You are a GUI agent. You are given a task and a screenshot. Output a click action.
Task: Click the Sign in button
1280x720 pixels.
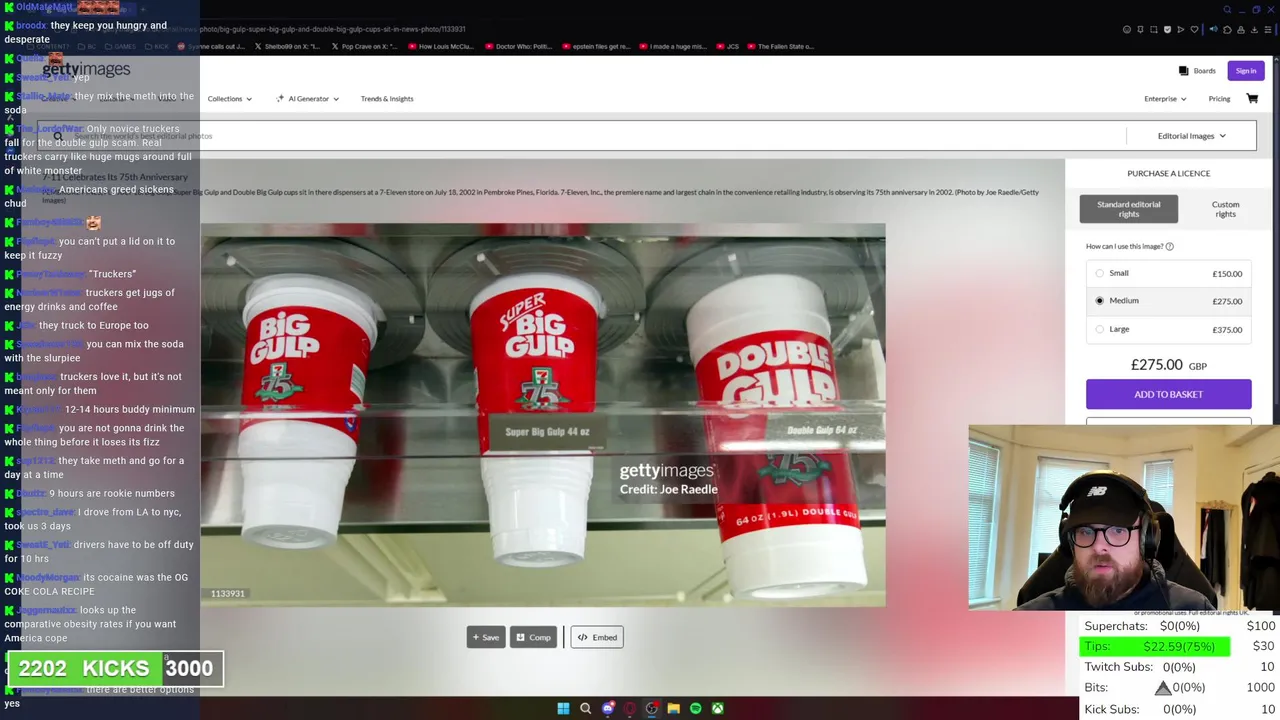pos(1246,71)
